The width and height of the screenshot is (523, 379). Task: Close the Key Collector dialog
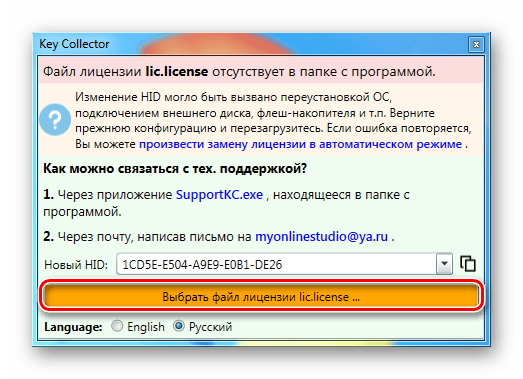[x=476, y=44]
